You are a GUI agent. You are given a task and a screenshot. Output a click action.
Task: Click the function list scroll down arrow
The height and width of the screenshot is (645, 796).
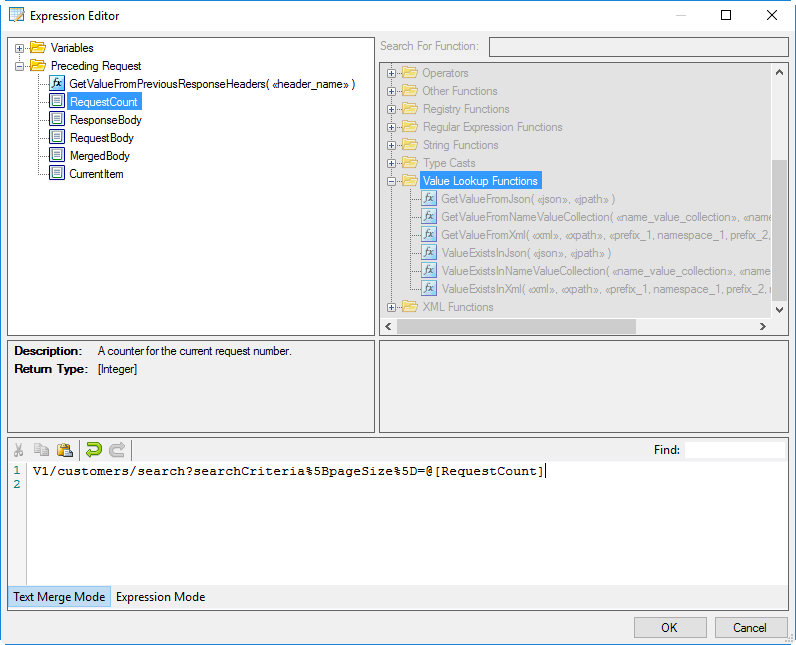coord(779,310)
